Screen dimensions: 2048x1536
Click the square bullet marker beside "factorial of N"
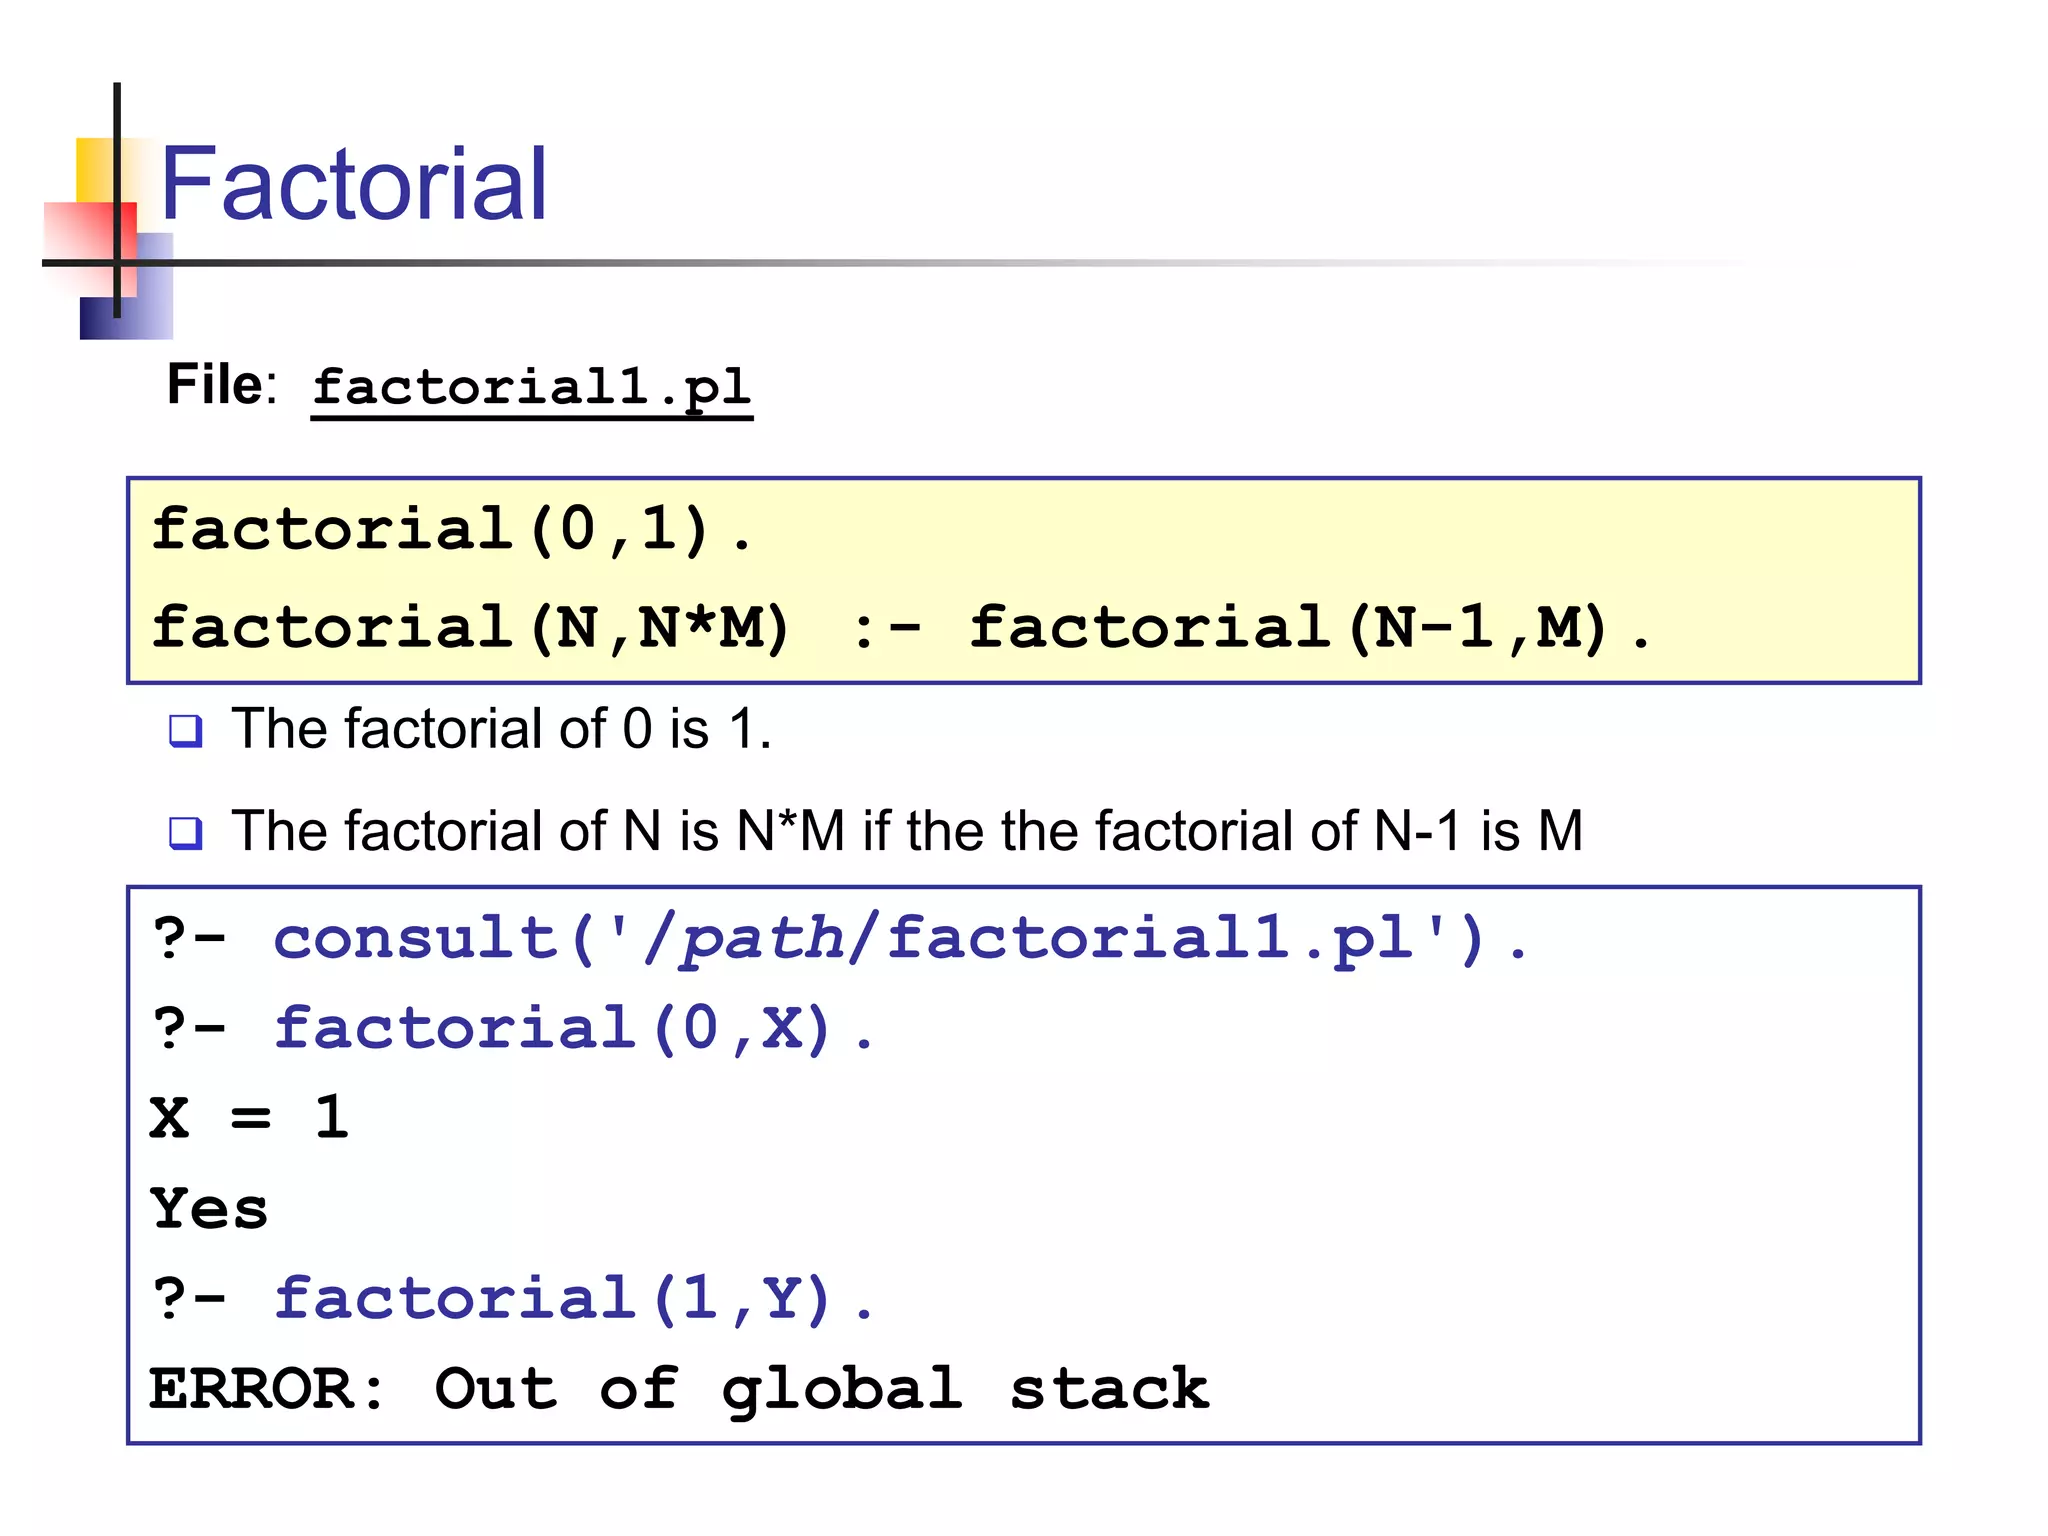pos(186,832)
